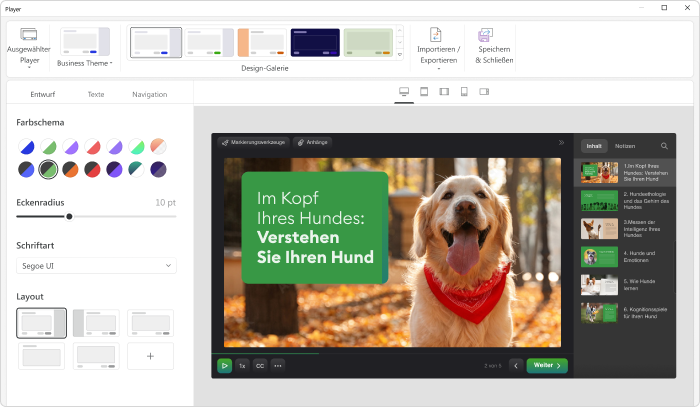This screenshot has width=700, height=407.
Task: Click the Weiter button
Action: point(546,366)
